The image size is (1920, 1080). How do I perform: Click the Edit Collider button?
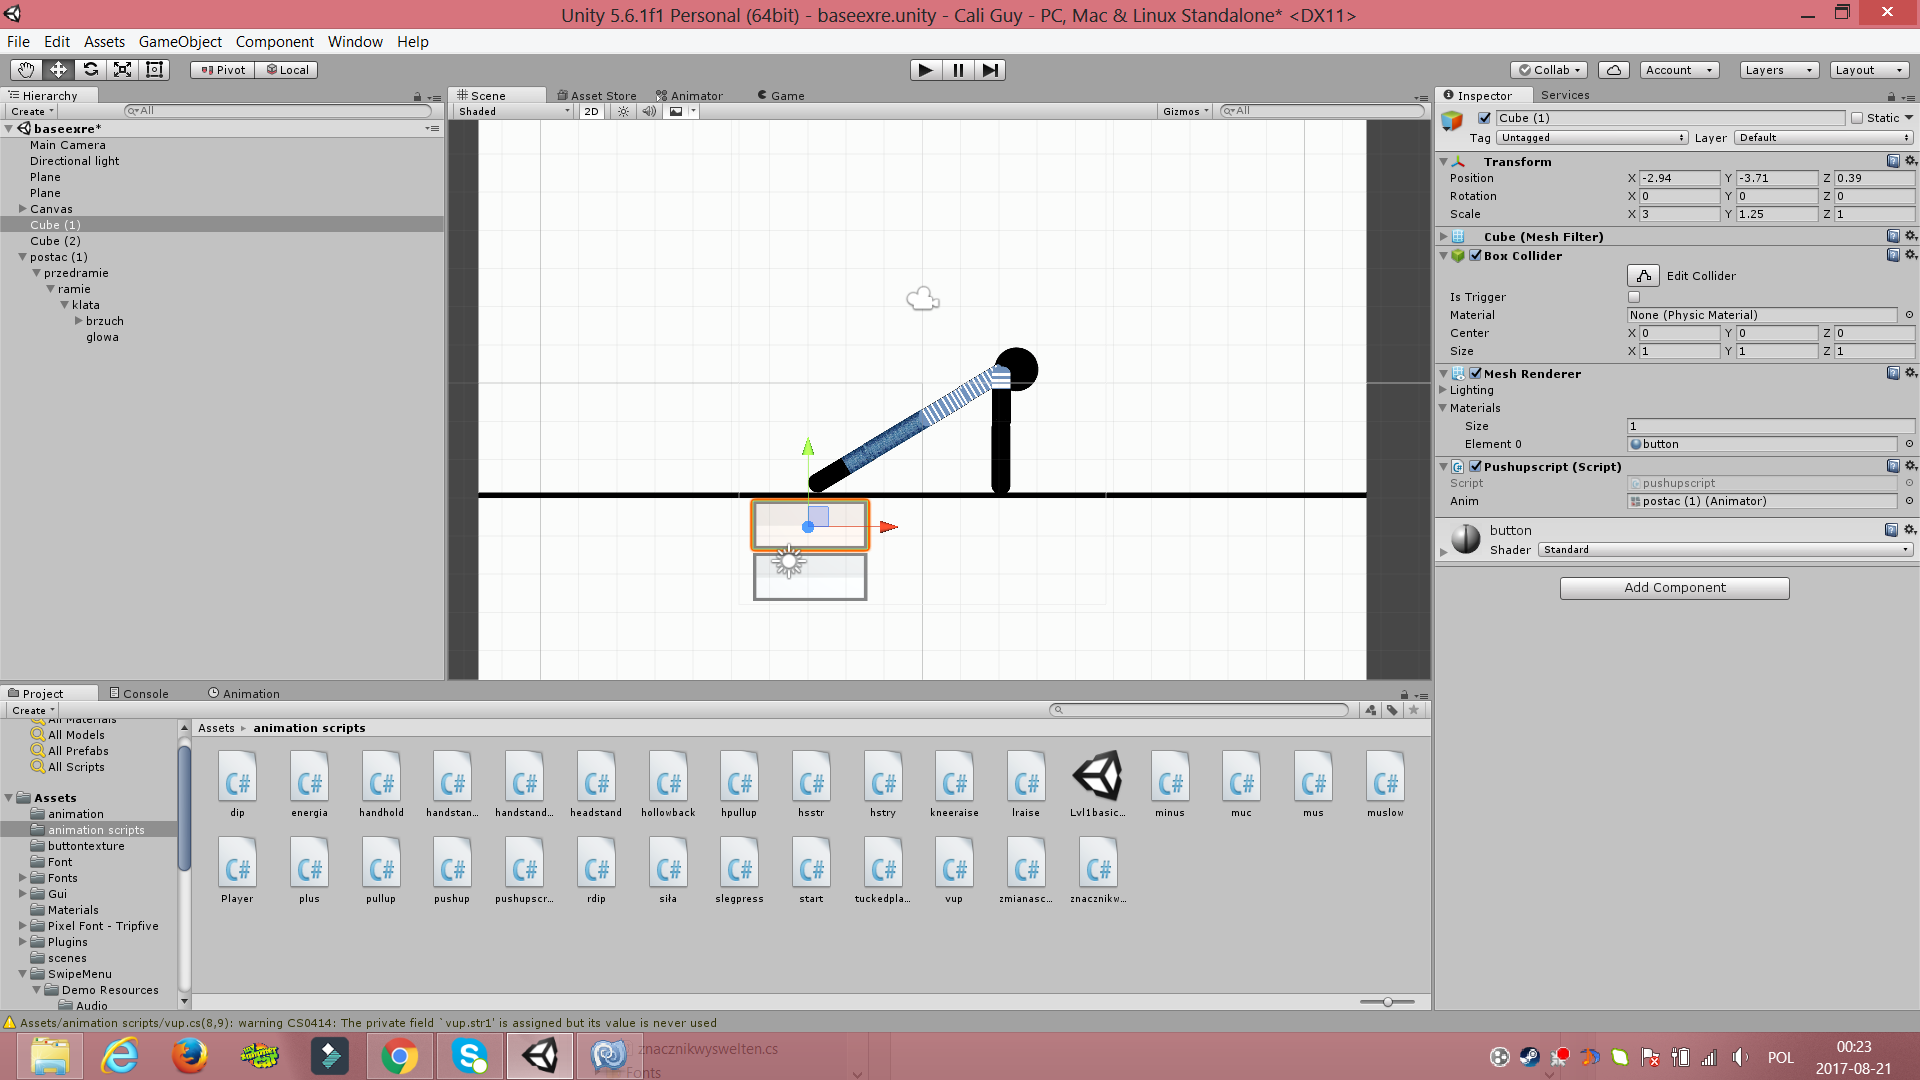point(1643,276)
